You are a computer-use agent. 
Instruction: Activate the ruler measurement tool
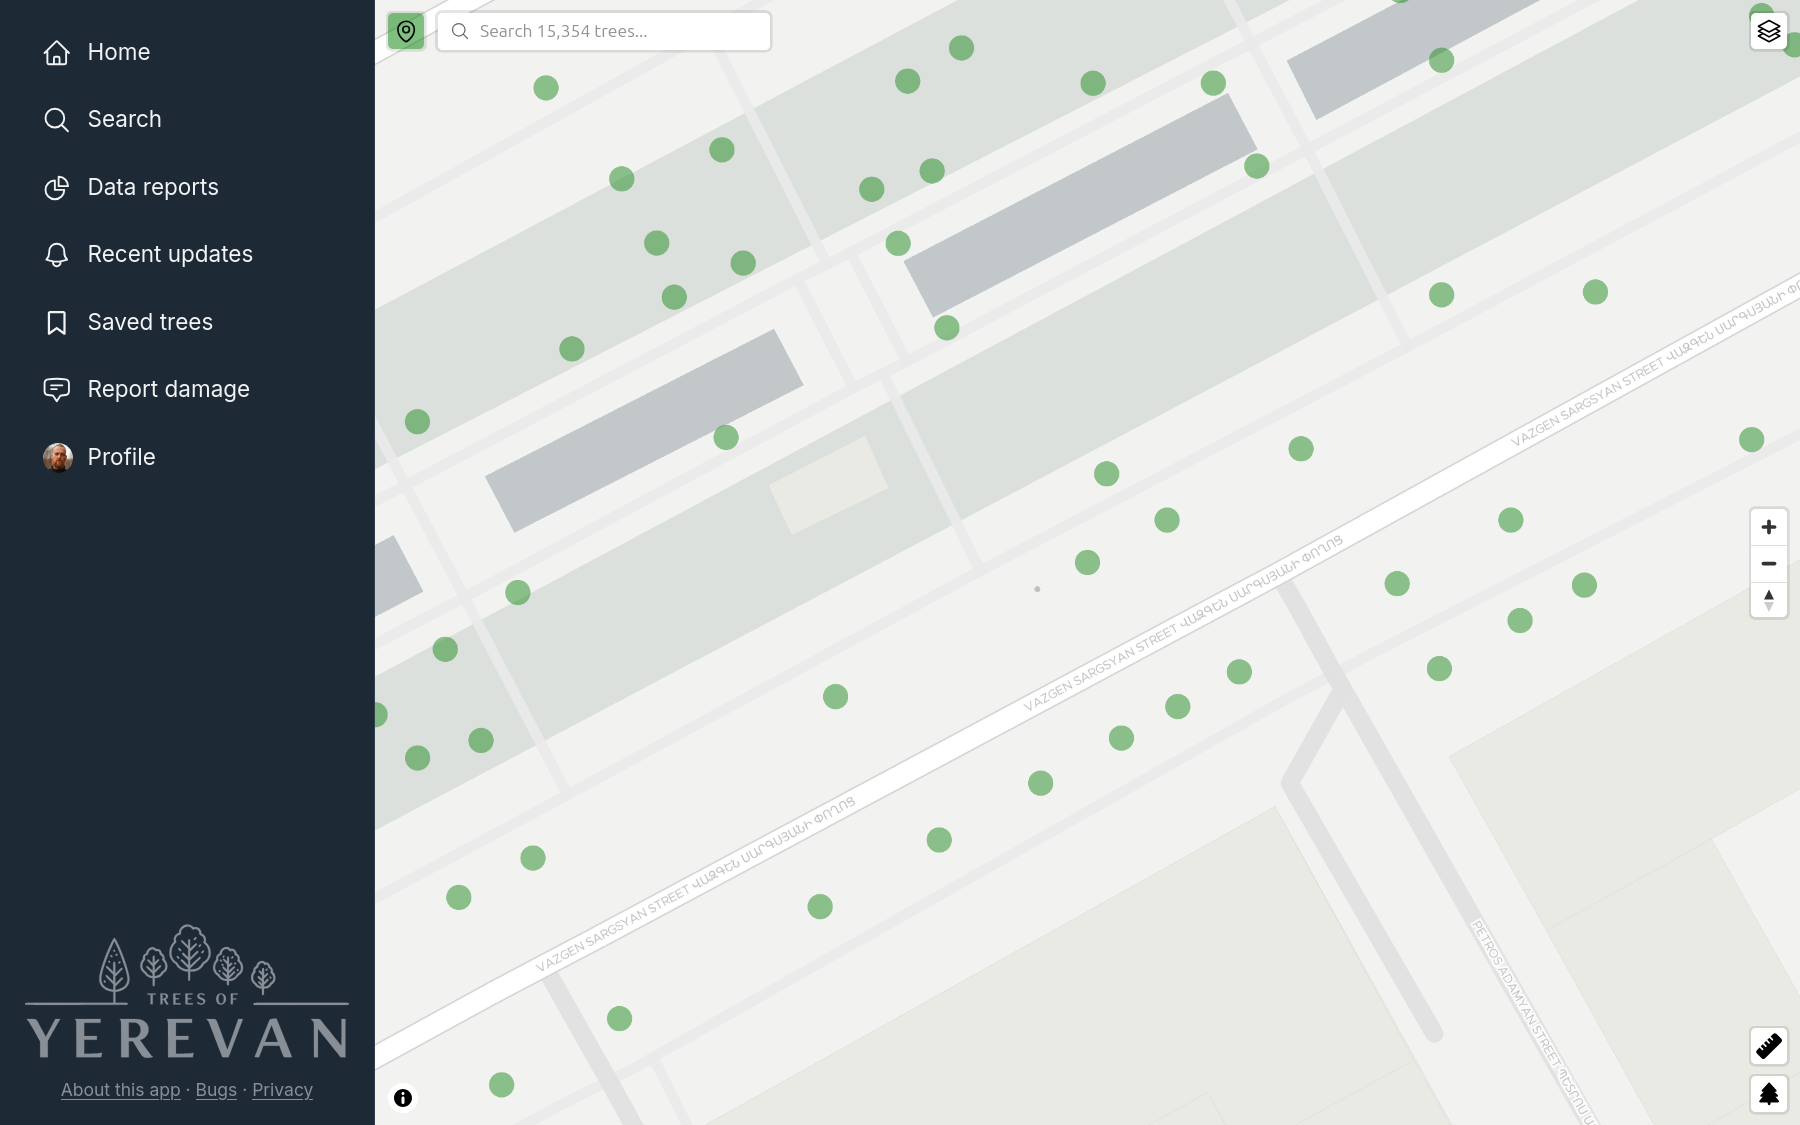[1769, 1046]
